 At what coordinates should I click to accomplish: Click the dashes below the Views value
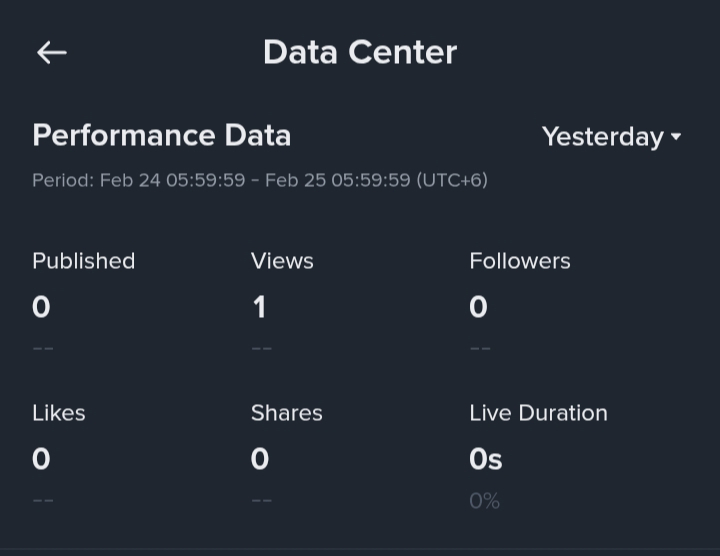click(x=261, y=348)
